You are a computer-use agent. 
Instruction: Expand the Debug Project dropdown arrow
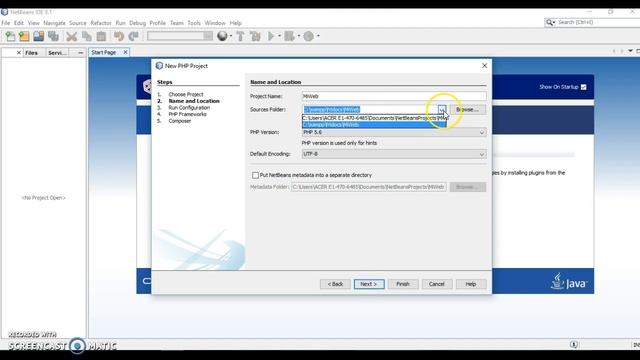(x=299, y=36)
